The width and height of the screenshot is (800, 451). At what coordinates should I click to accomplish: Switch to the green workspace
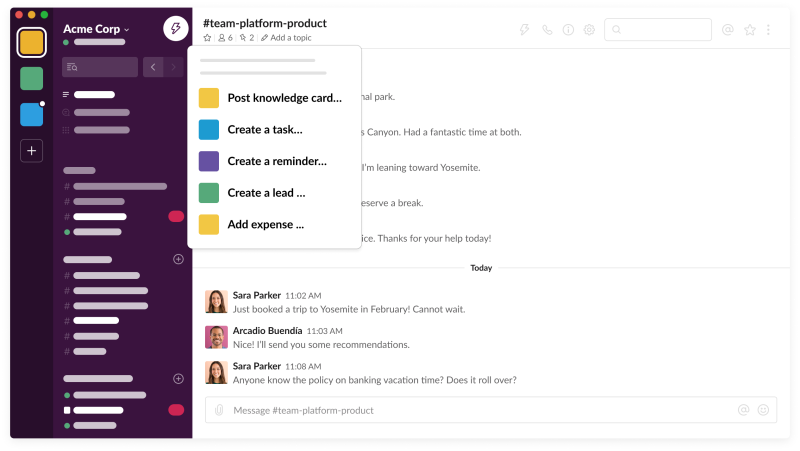pos(32,79)
